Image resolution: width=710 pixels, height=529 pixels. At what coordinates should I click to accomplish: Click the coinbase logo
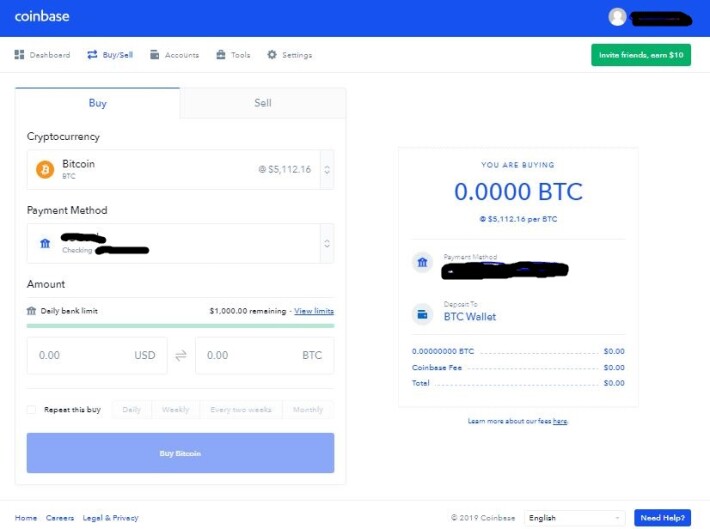(42, 17)
